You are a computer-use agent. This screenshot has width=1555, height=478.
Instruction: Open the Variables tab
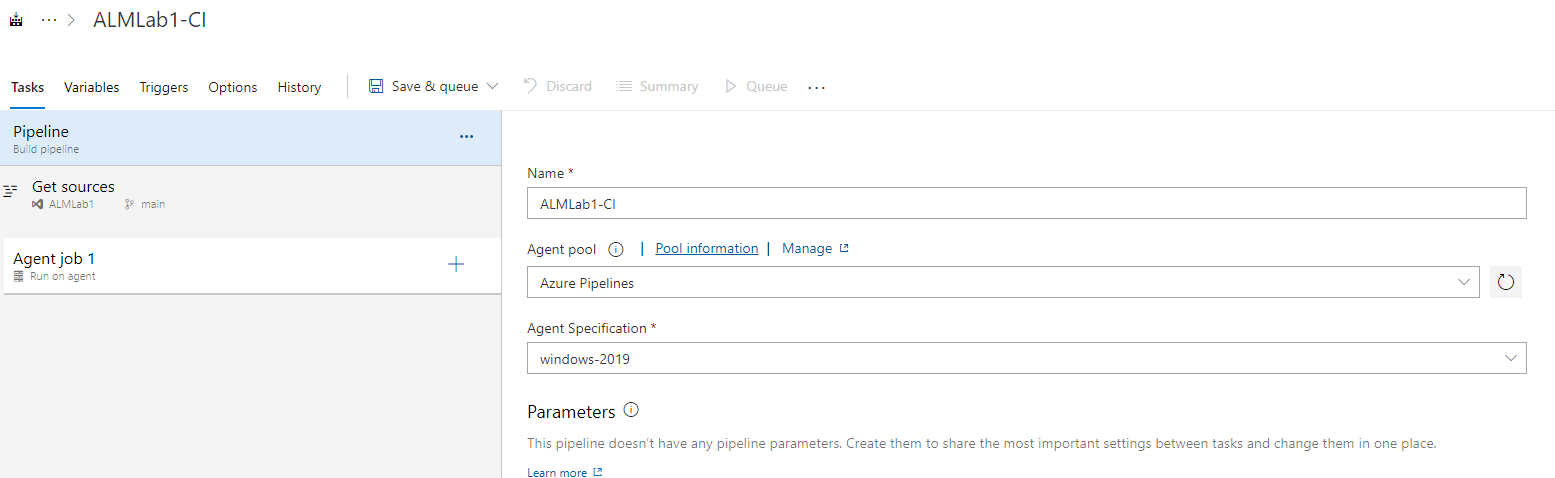(x=92, y=87)
